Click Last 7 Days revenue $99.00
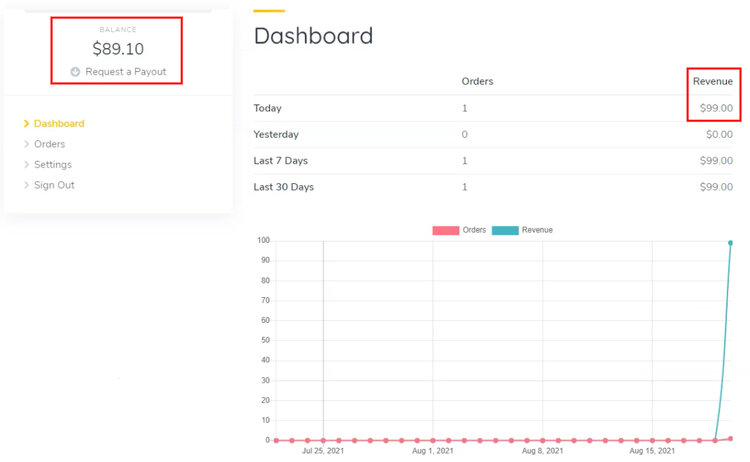The image size is (750, 462). tap(716, 161)
